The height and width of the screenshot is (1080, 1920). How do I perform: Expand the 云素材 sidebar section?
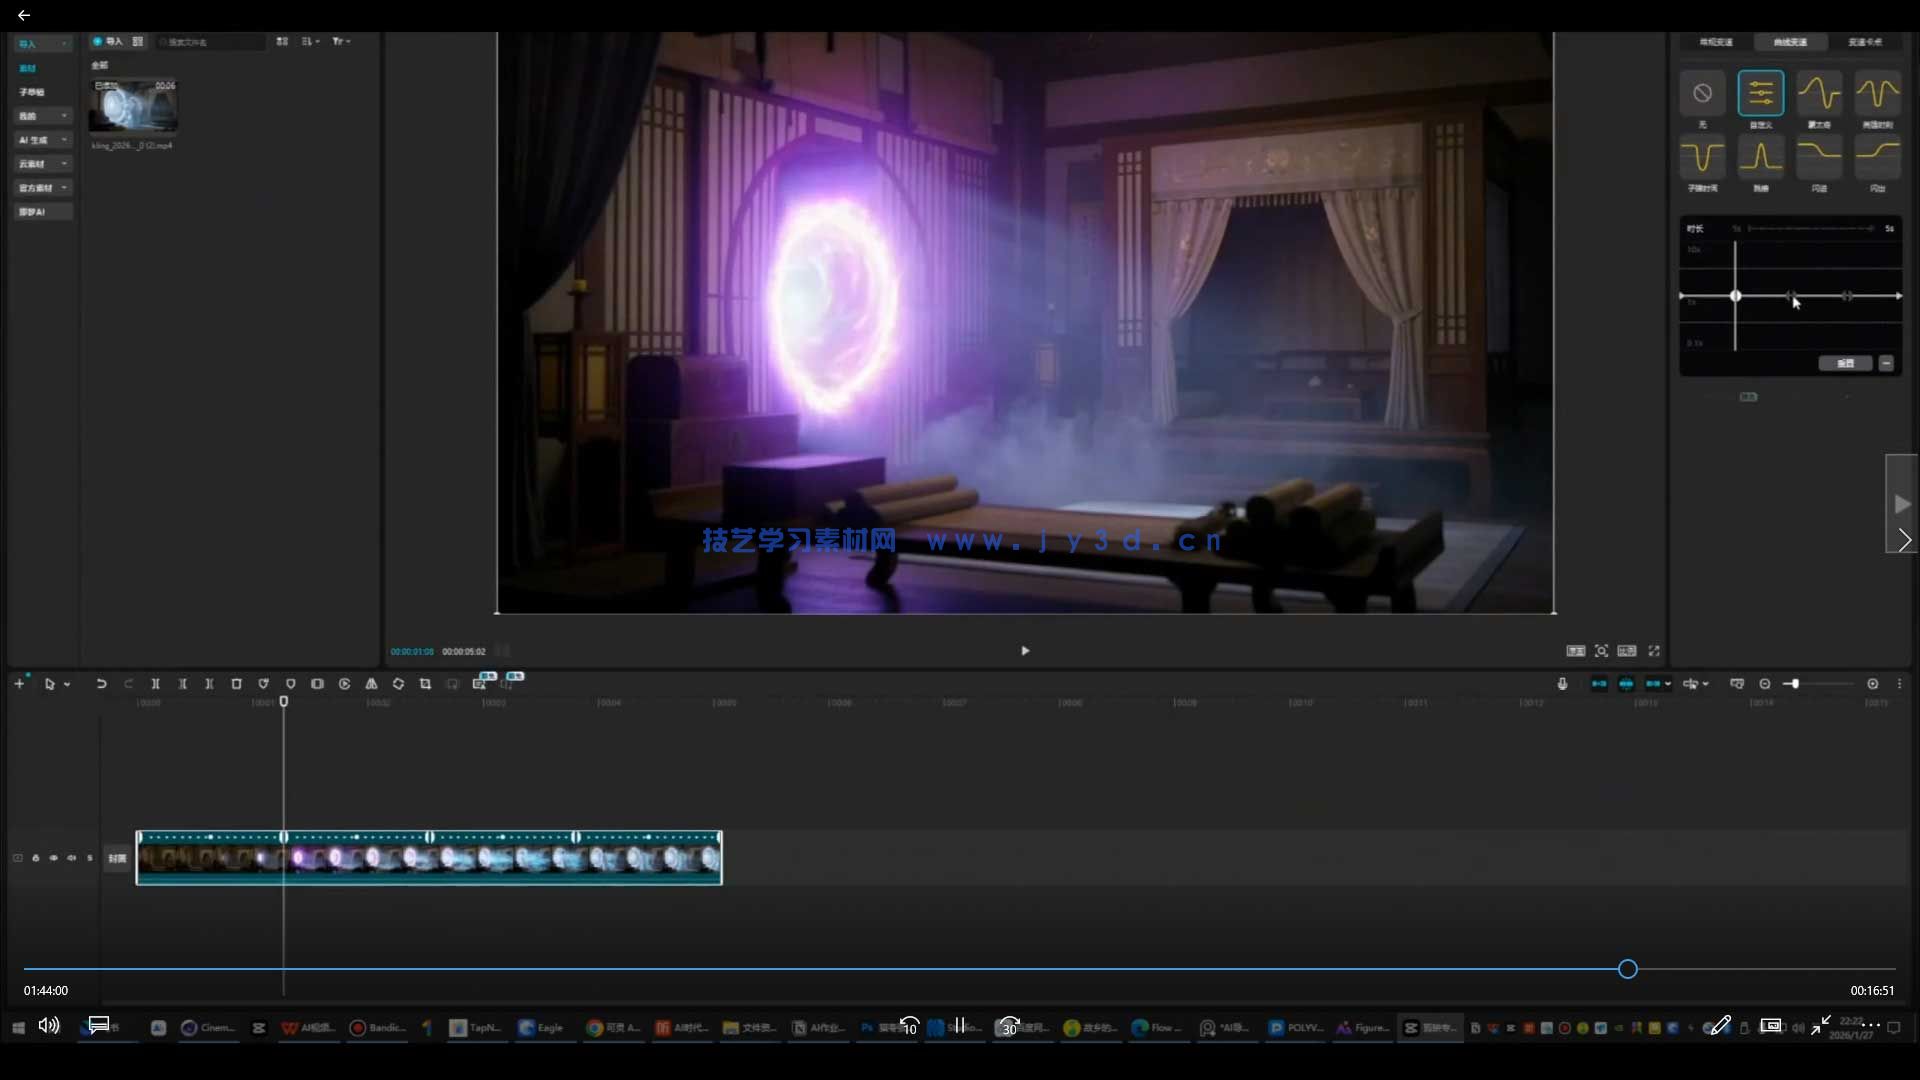[x=43, y=164]
